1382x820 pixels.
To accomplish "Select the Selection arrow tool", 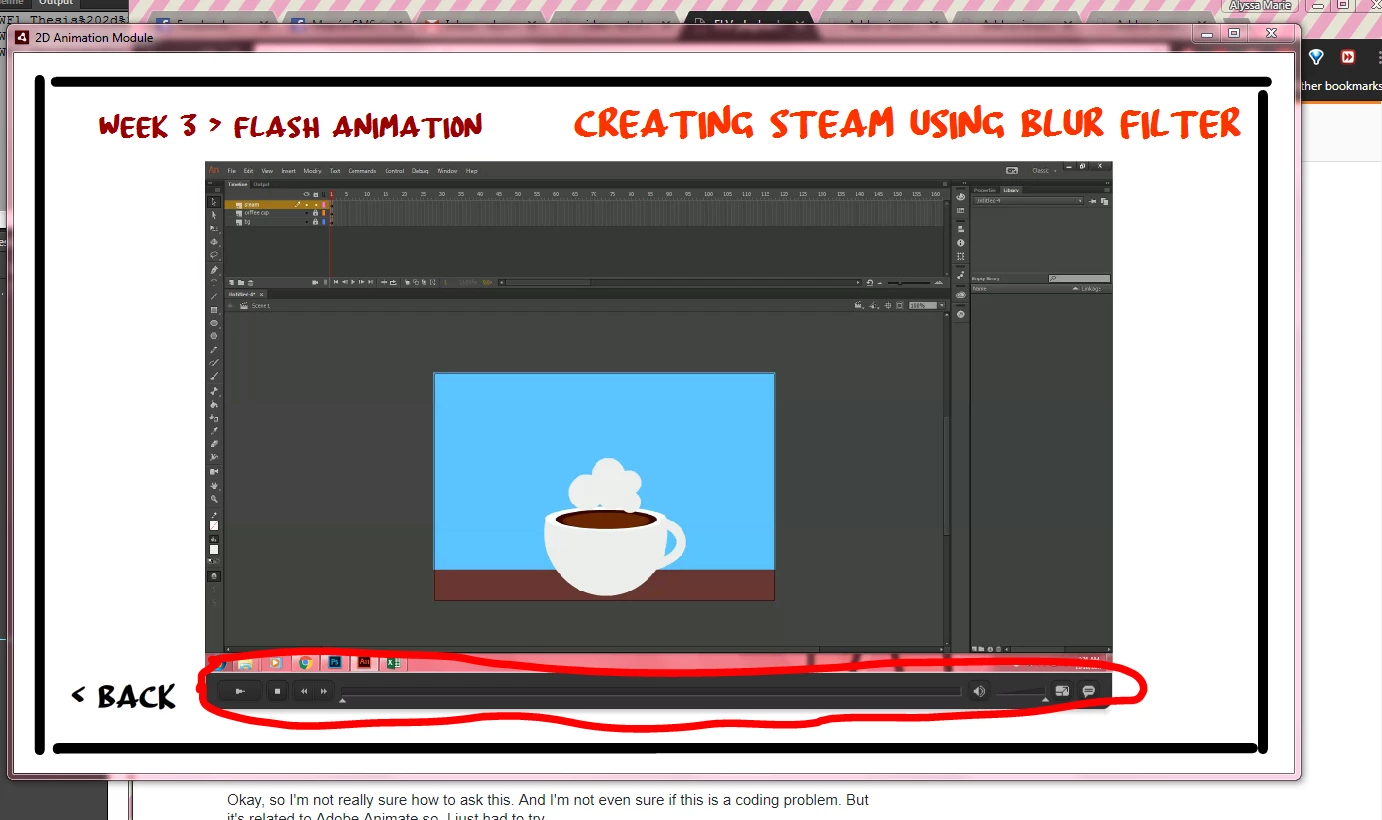I will [214, 202].
